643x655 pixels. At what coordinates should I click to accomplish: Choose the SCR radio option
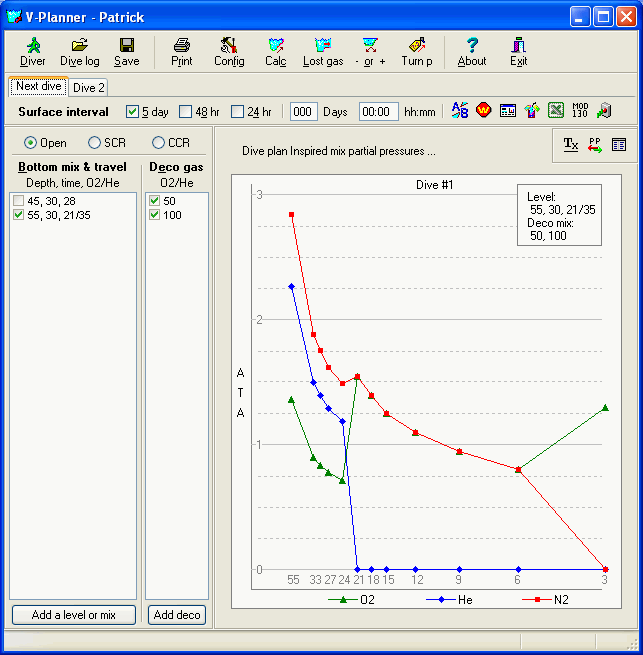(95, 143)
